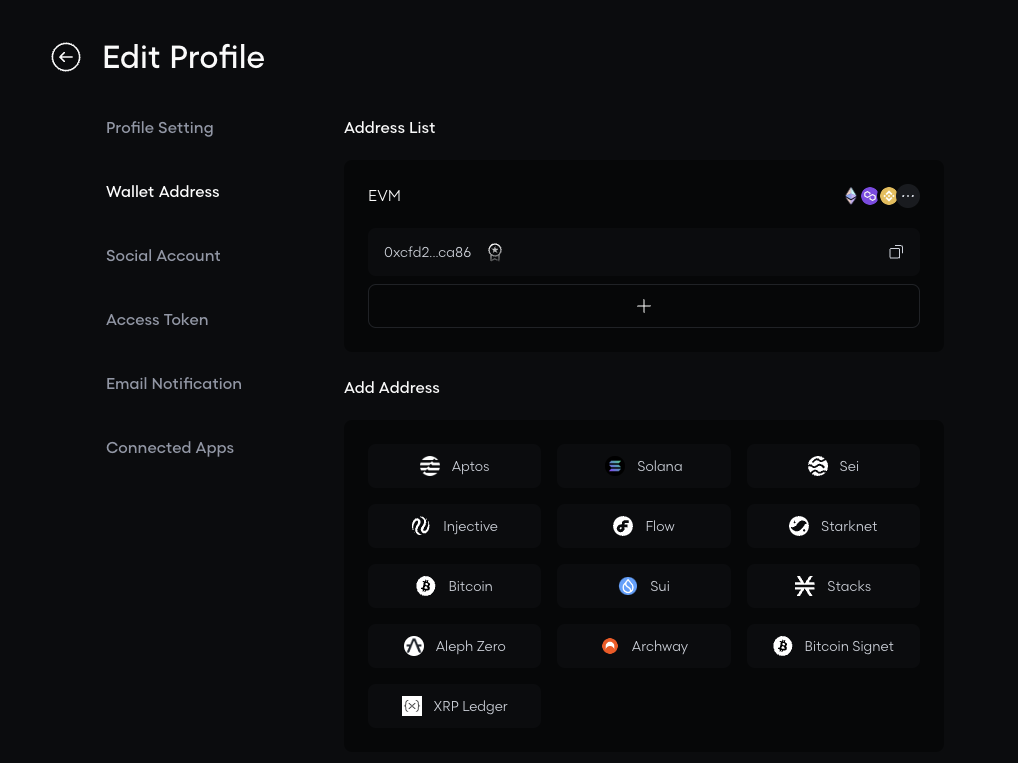This screenshot has height=763, width=1018.
Task: Click the Add Address heading
Action: coord(391,388)
